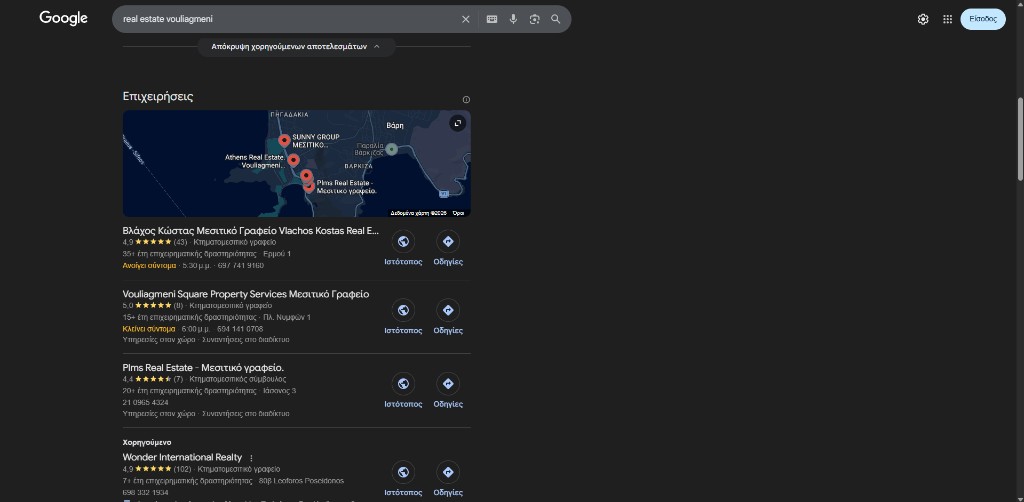Click the Χορηγούμενο sponsored label
The image size is (1024, 502).
pos(147,443)
